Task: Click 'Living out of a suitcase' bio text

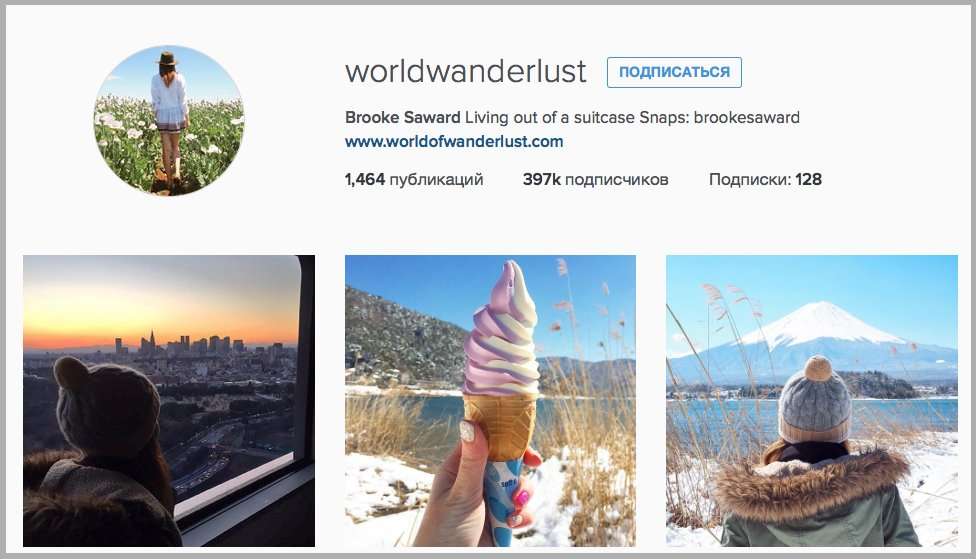Action: [550, 118]
